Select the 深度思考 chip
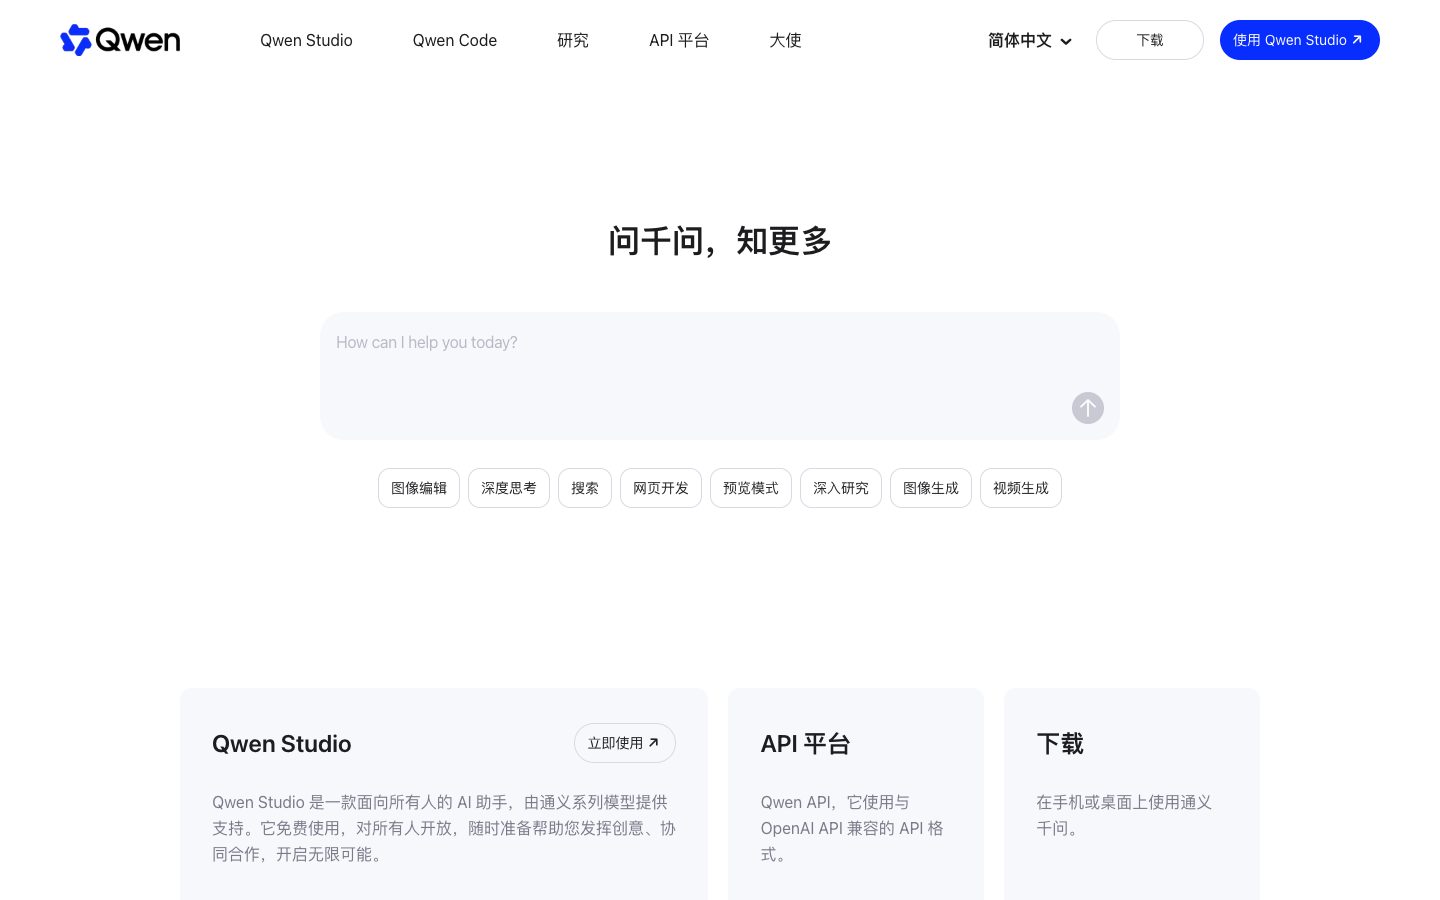 click(x=509, y=488)
